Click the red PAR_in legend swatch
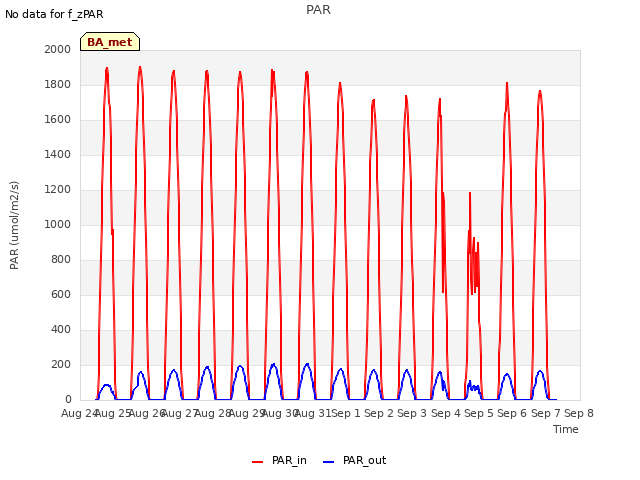Screen dimensions: 640x480 [x=258, y=462]
